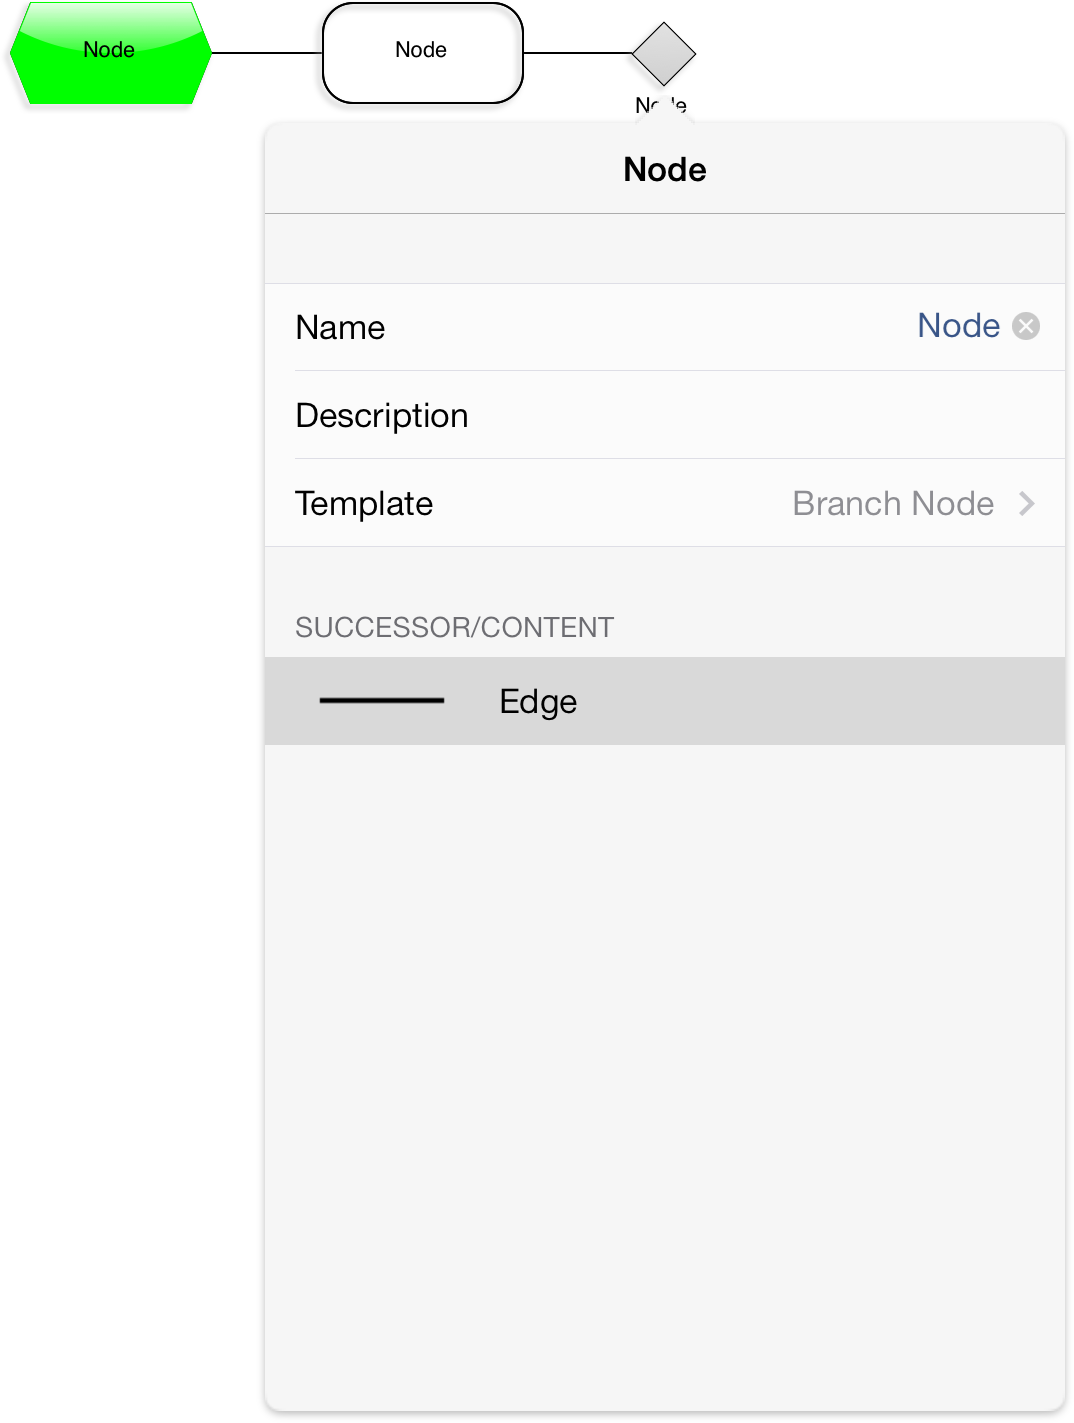Tap the blank gray section above Name
1074x1423 pixels.
[x=665, y=249]
